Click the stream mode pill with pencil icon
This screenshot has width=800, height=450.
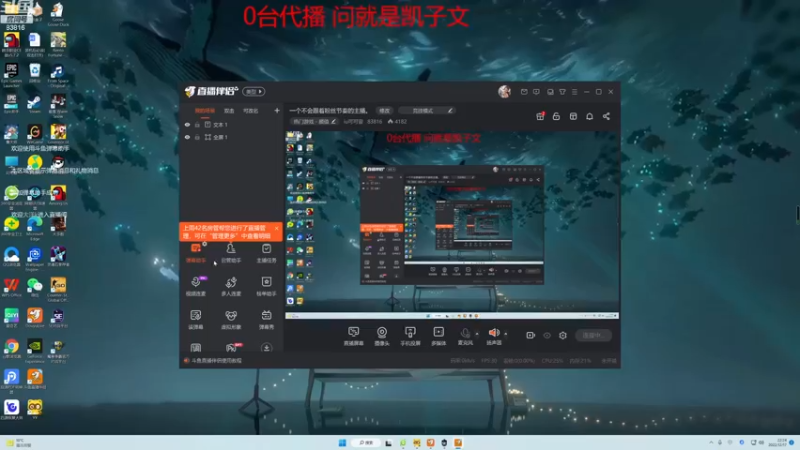click(427, 111)
